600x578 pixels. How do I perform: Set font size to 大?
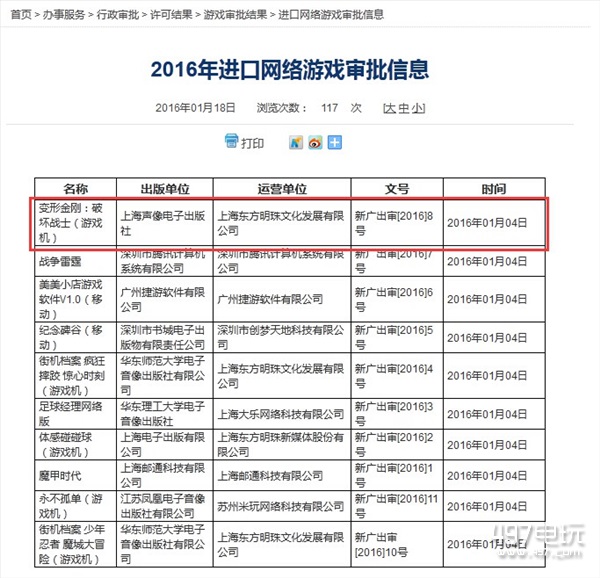[390, 108]
